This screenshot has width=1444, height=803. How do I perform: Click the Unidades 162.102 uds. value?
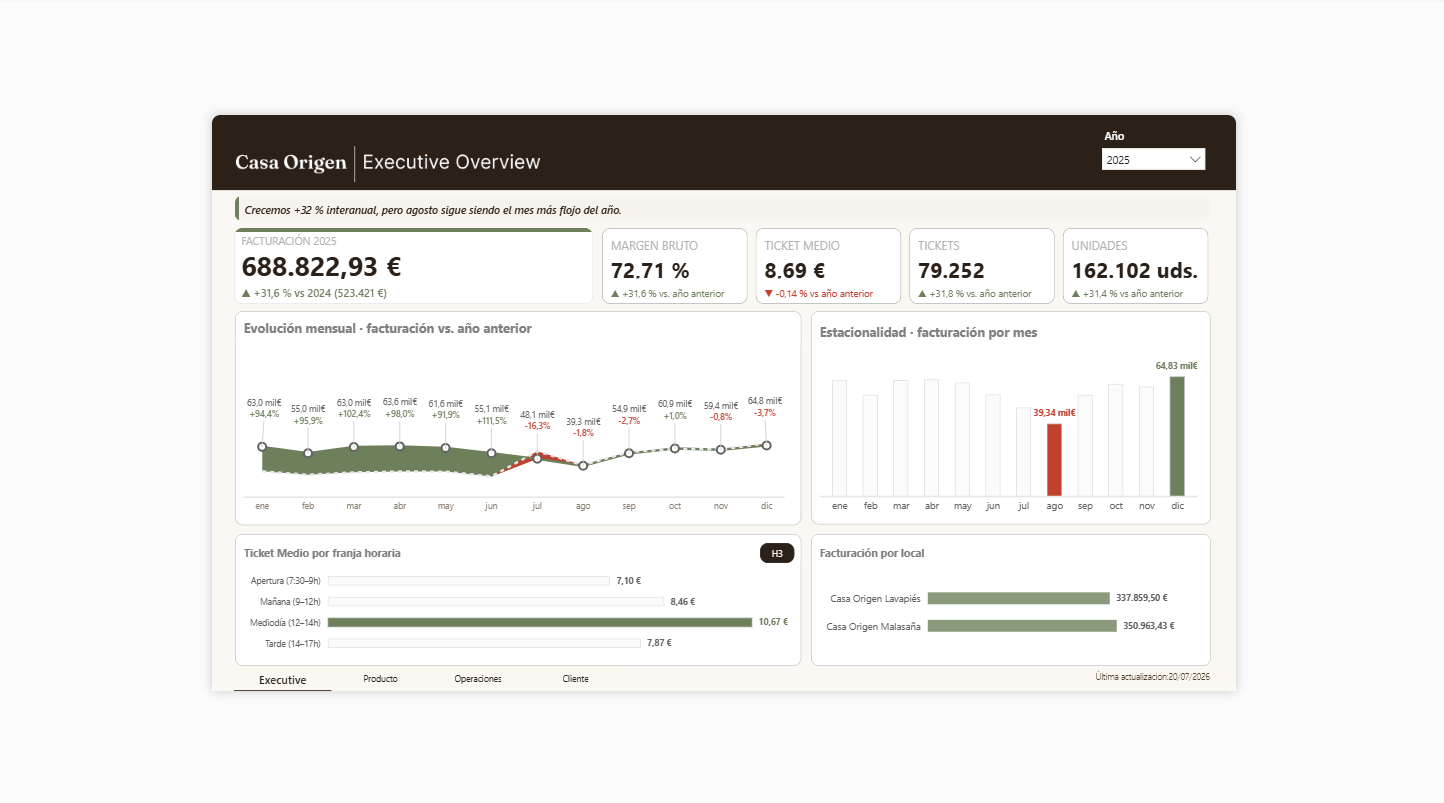[1134, 271]
